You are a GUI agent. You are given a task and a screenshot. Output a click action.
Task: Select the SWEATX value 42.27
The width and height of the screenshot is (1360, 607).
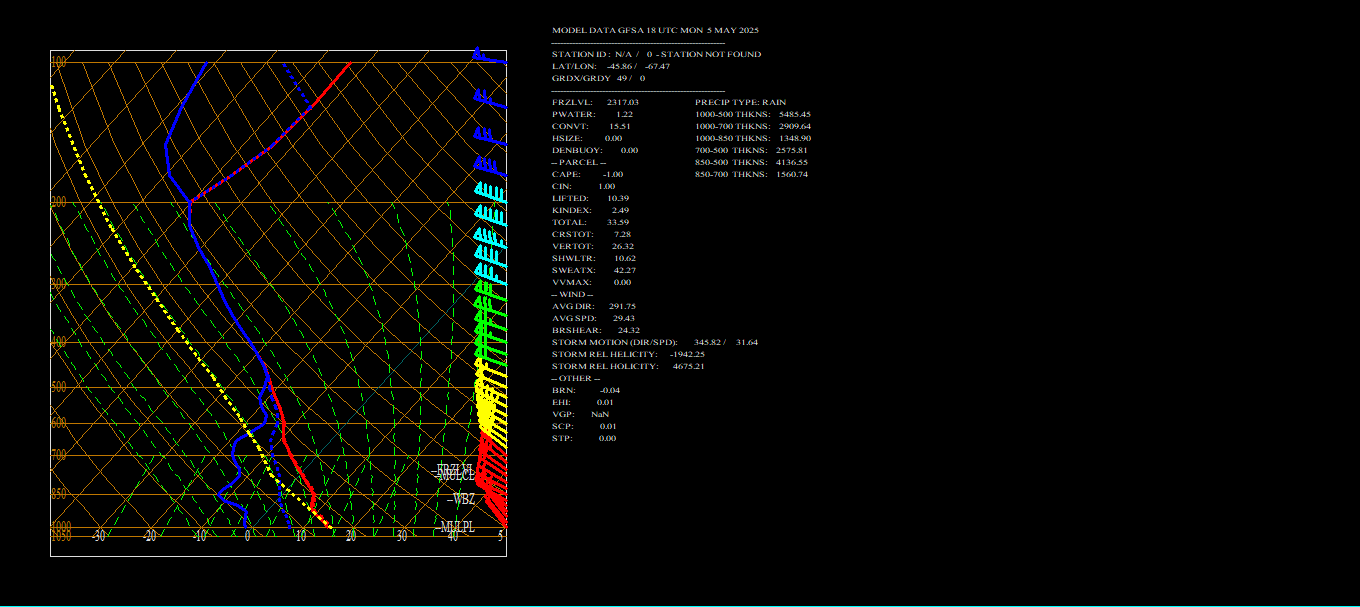625,270
